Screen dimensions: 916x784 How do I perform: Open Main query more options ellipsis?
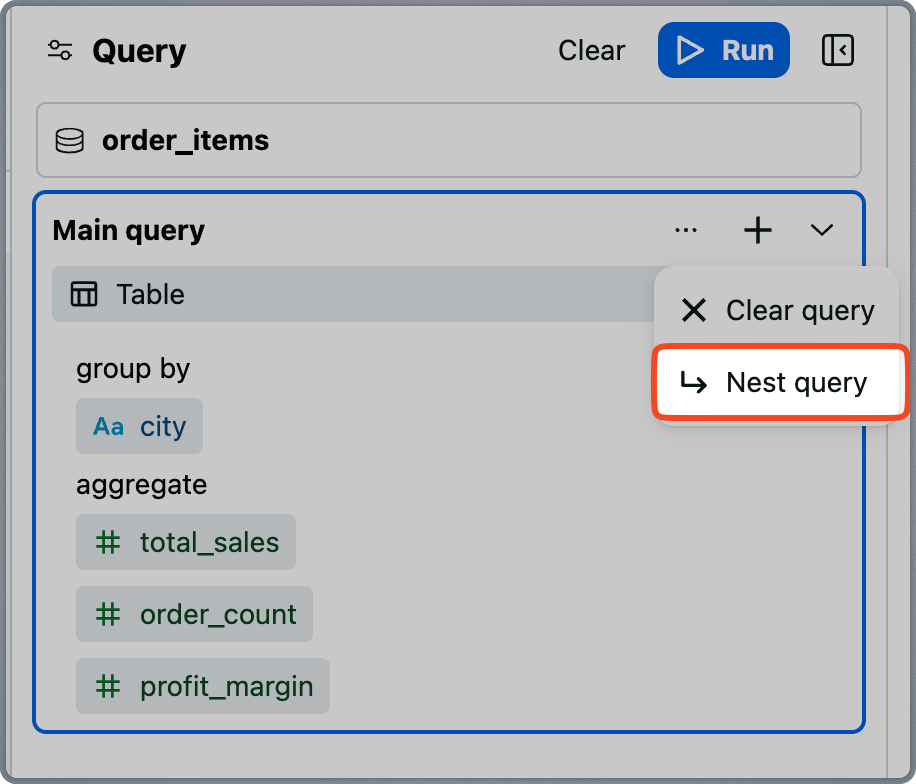tap(685, 231)
